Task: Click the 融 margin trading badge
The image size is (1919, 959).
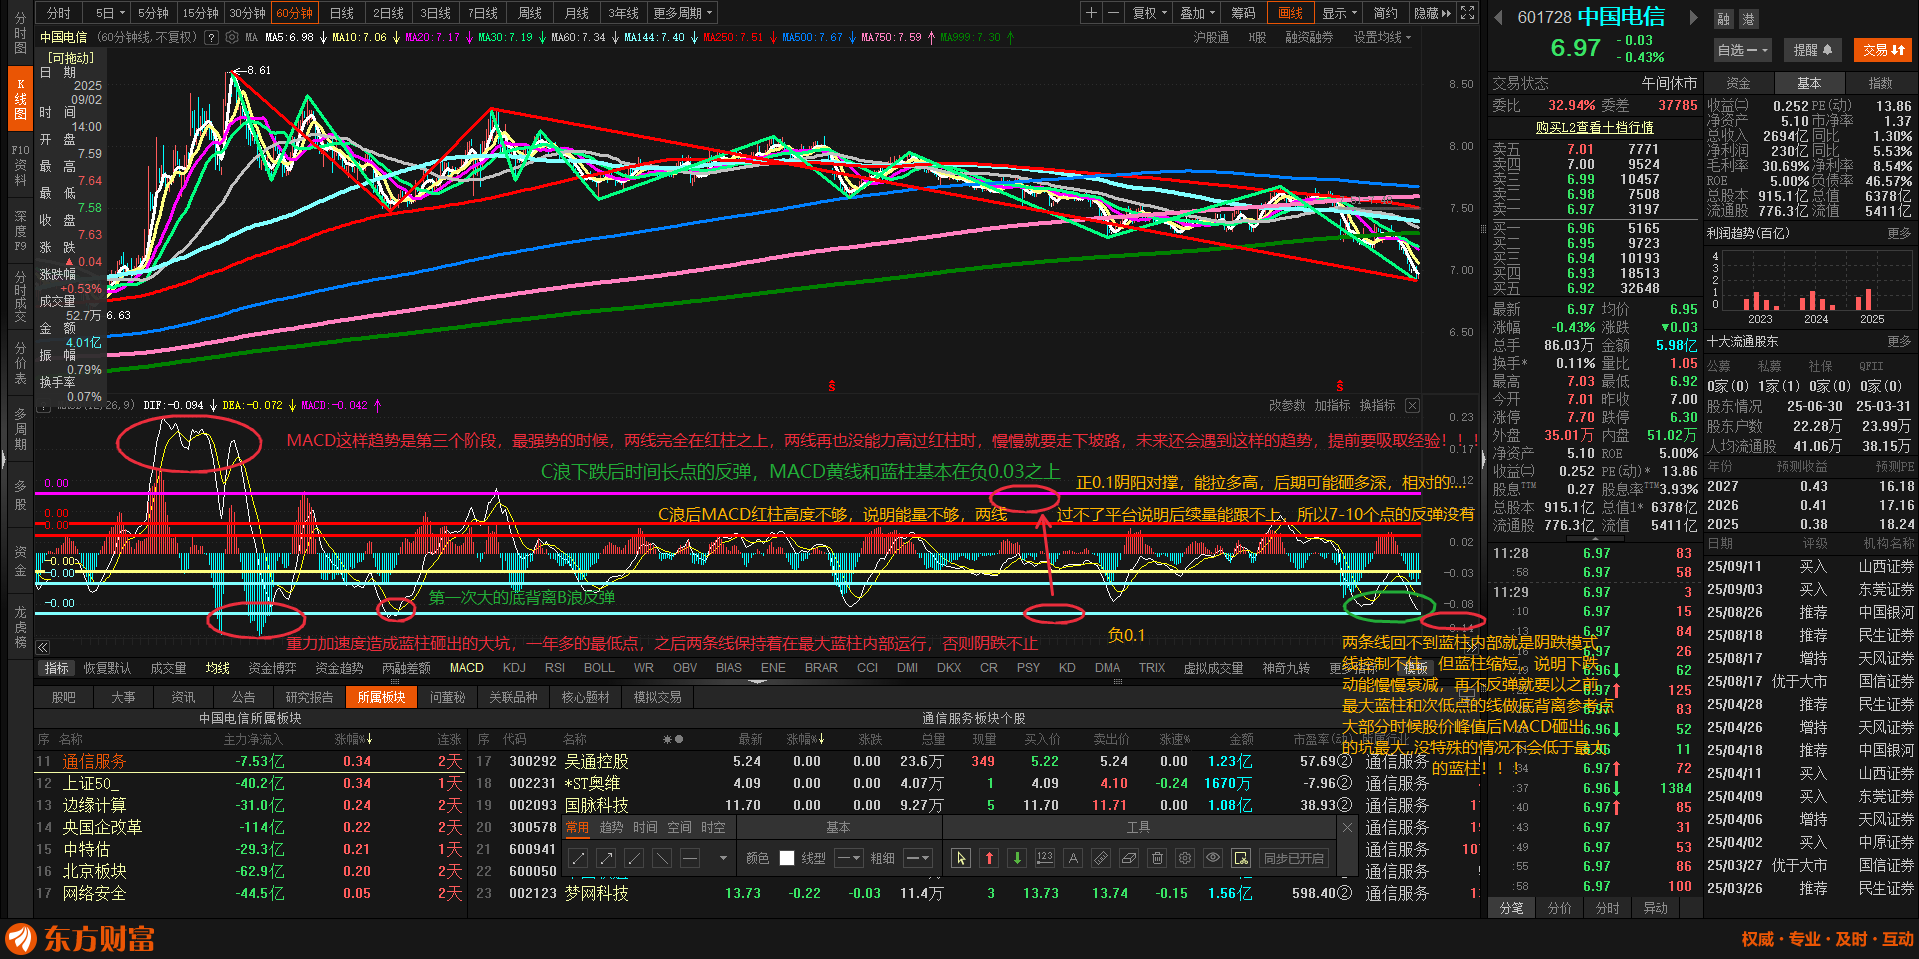Action: (1723, 19)
